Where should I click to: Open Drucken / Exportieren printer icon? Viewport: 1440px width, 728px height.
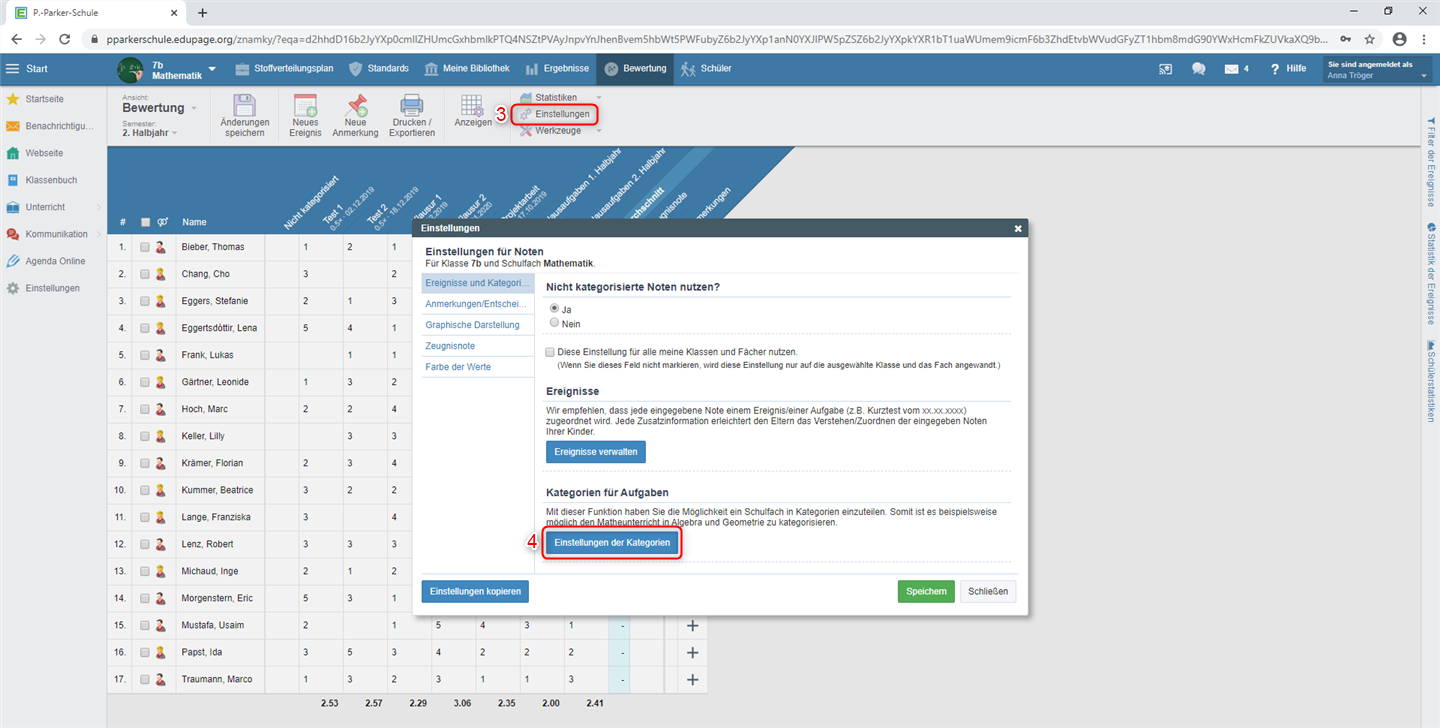(411, 106)
